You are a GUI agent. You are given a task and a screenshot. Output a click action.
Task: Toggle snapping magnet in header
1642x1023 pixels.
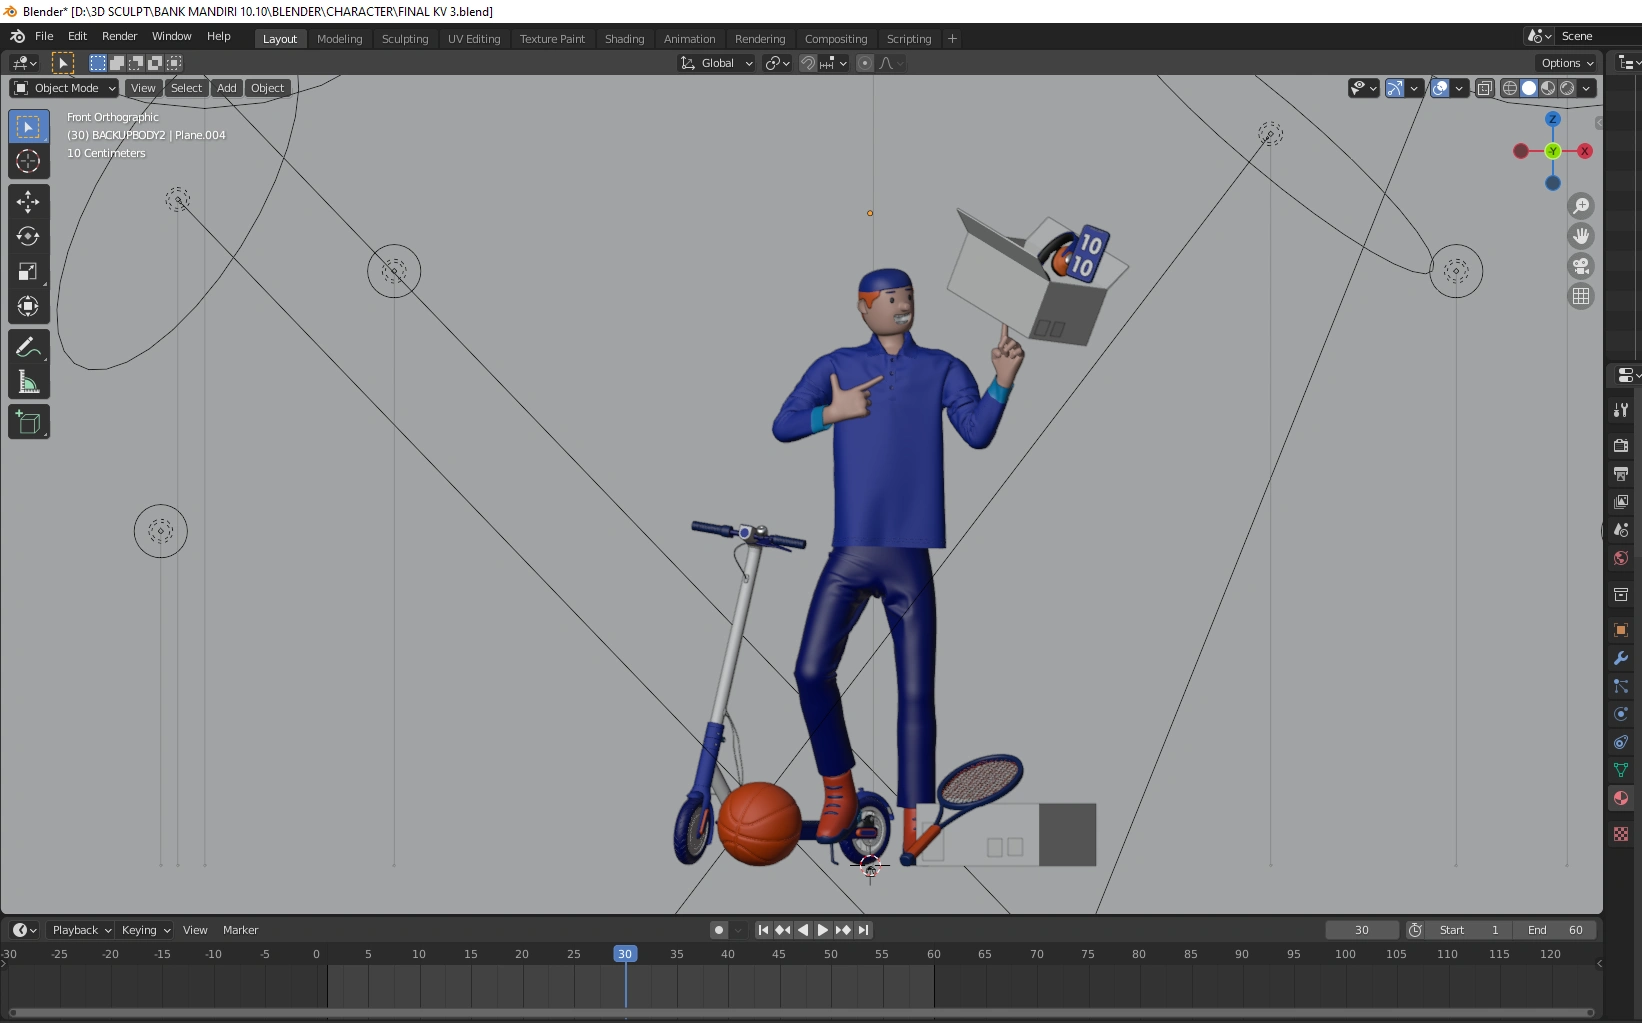[808, 63]
